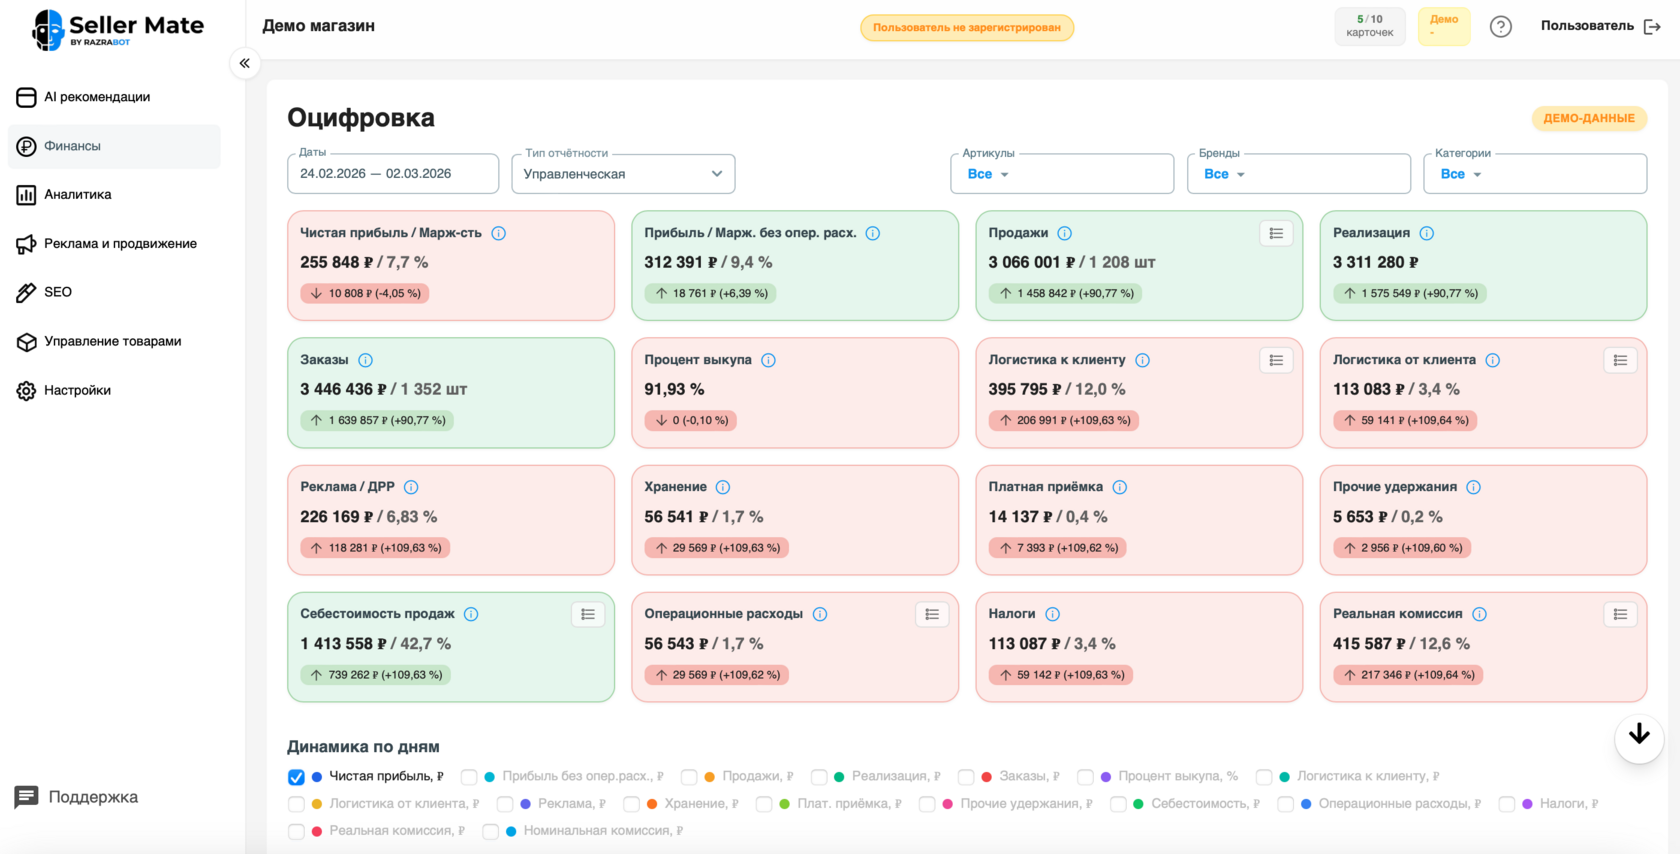Open the Бренды filter dropdown

pos(1298,174)
